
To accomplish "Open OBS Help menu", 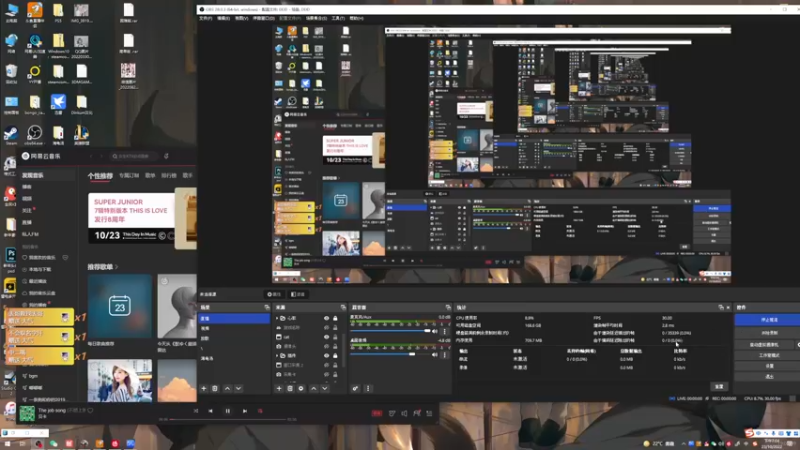I will [x=357, y=18].
